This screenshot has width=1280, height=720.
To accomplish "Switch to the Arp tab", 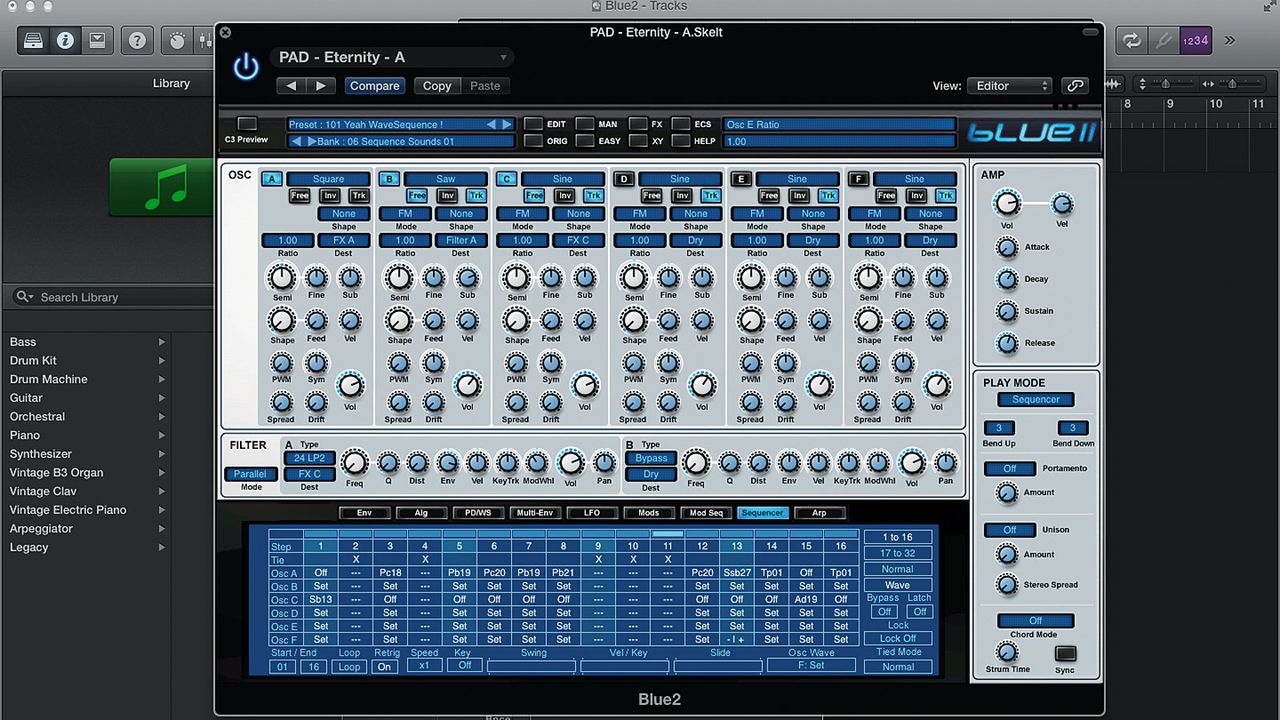I will [x=820, y=513].
